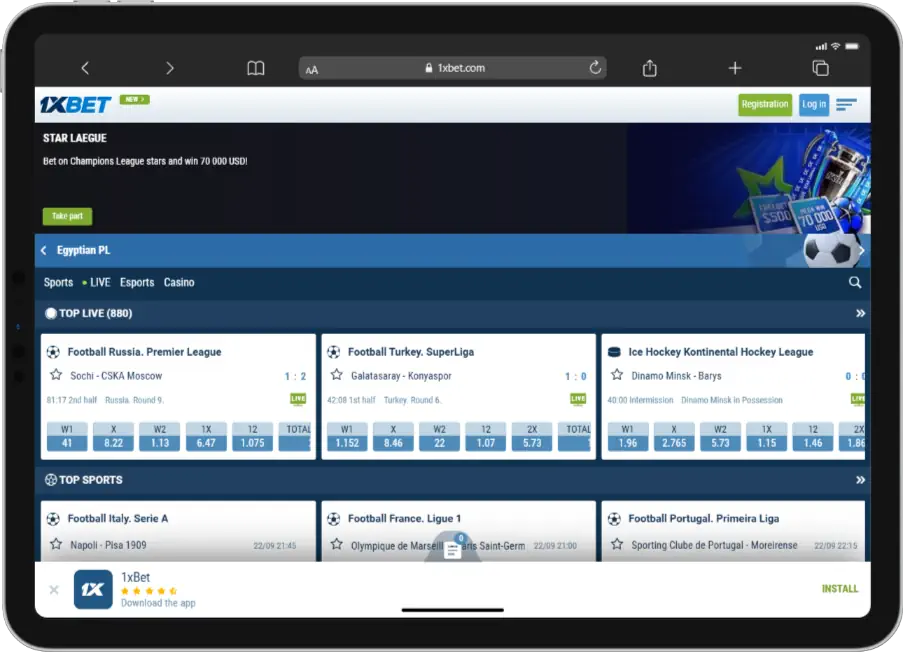The width and height of the screenshot is (903, 652).
Task: Dismiss the 1xBet app banner X
Action: click(x=54, y=590)
